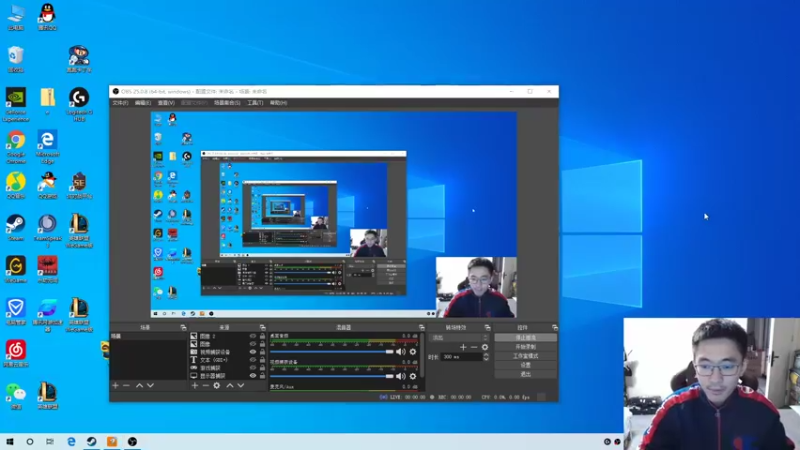Screen dimensions: 800x450
Task: Mute the 视频捕获设备 mixer channel speaker
Action: 401,377
